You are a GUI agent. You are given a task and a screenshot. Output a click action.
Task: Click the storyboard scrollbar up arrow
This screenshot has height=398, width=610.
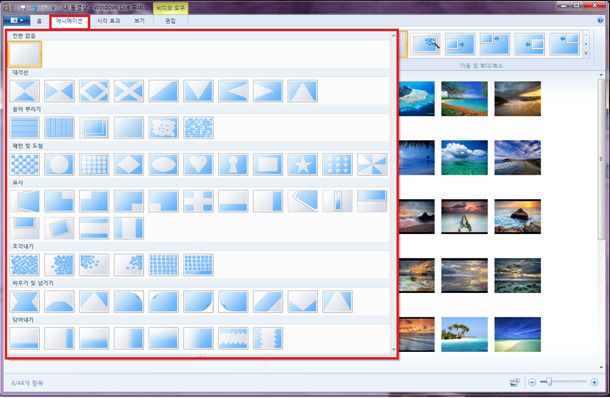tap(601, 74)
